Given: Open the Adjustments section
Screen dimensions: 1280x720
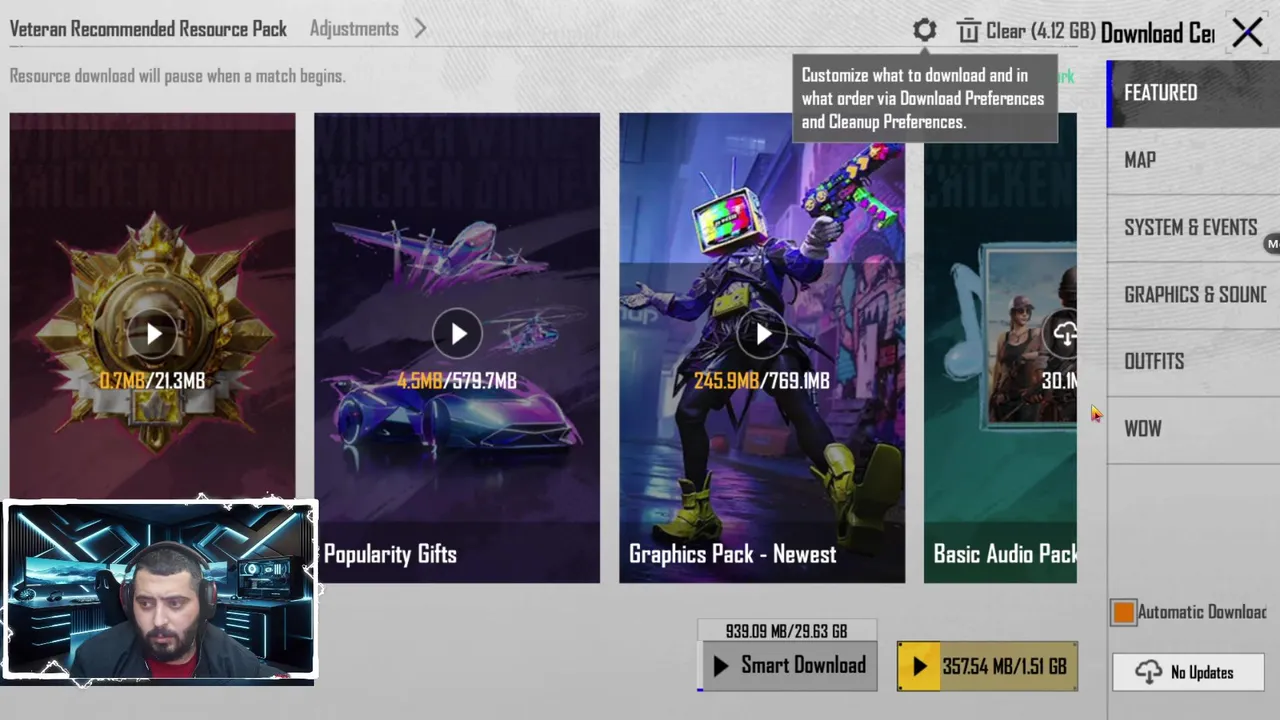Looking at the screenshot, I should pos(354,29).
